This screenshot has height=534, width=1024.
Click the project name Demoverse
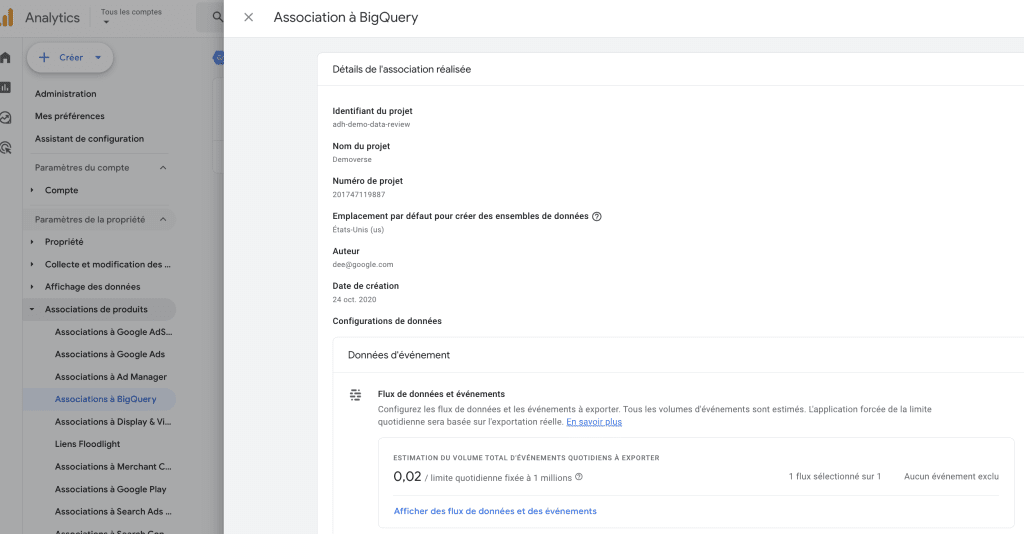coord(352,159)
